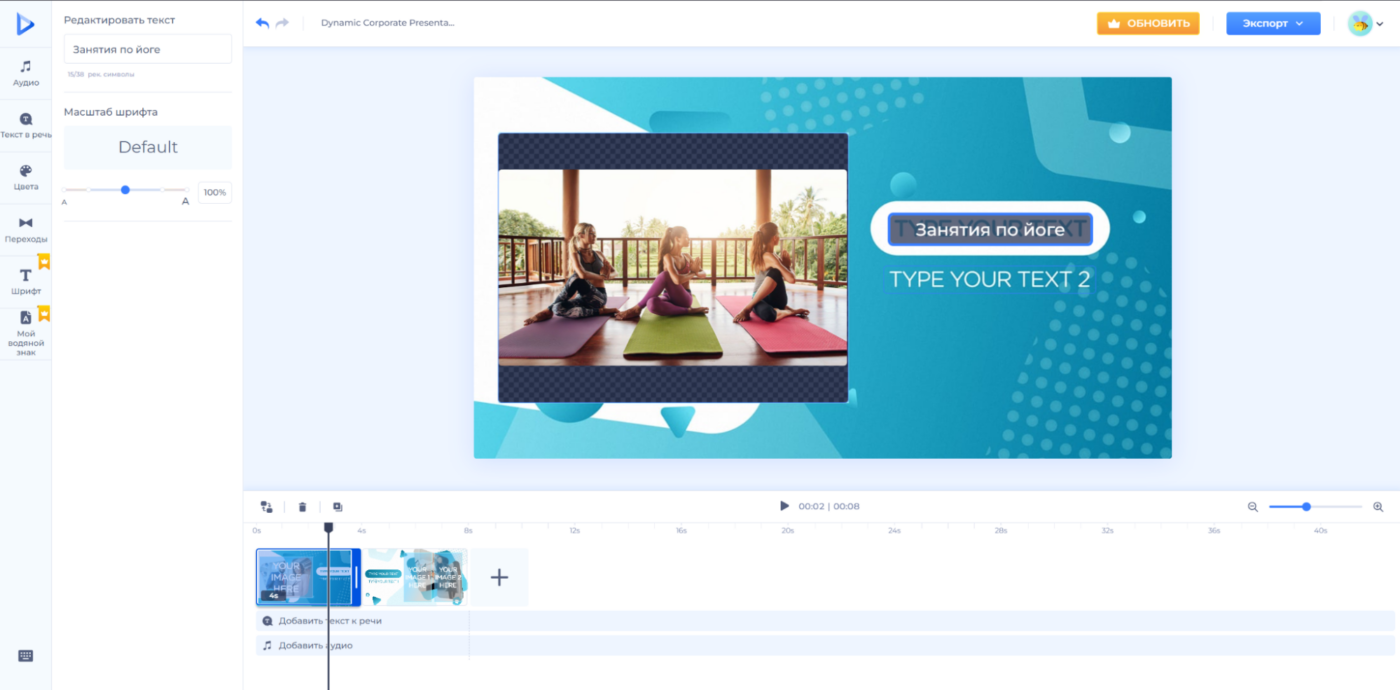Click the 00:02 | 00:08 time display
1400x690 pixels.
pos(829,506)
